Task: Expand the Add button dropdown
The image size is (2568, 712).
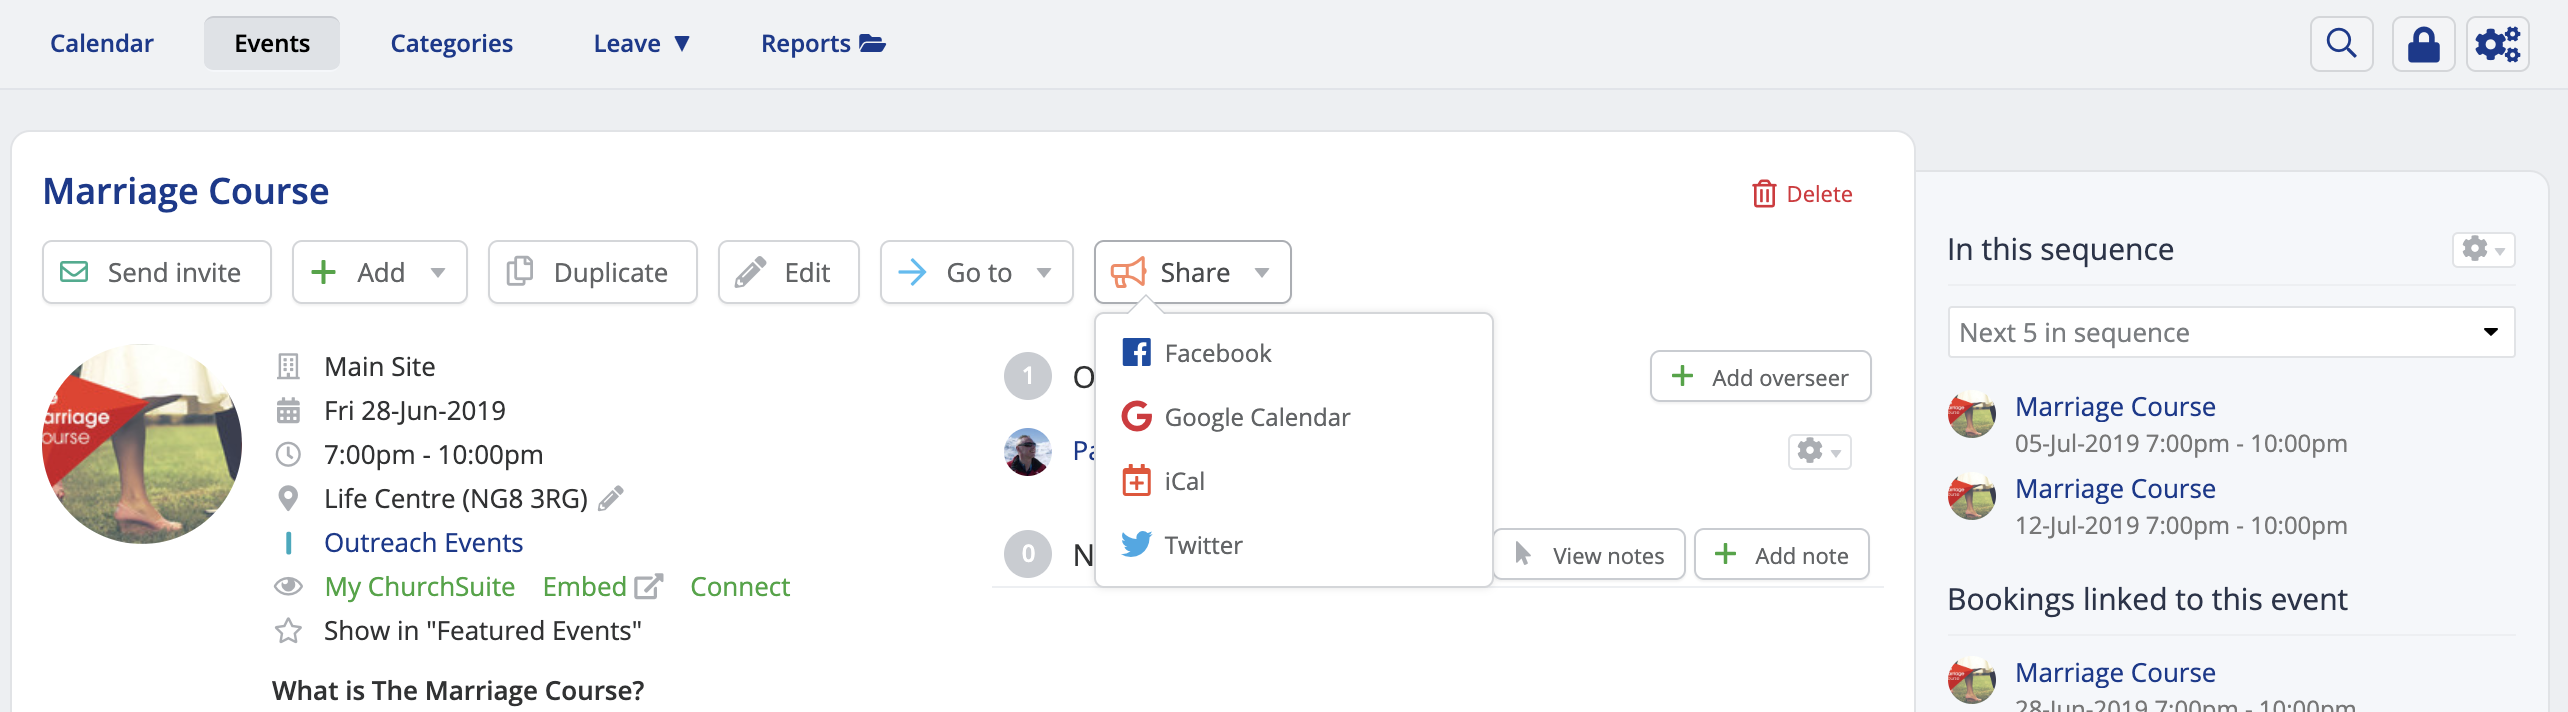Action: [438, 272]
